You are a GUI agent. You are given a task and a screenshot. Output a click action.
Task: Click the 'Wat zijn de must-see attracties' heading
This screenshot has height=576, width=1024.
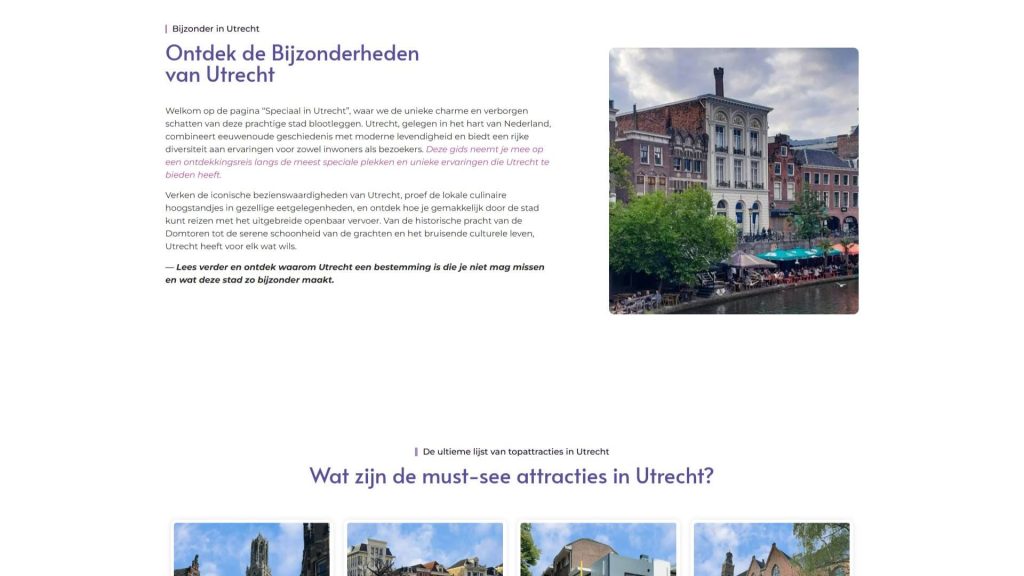[511, 475]
